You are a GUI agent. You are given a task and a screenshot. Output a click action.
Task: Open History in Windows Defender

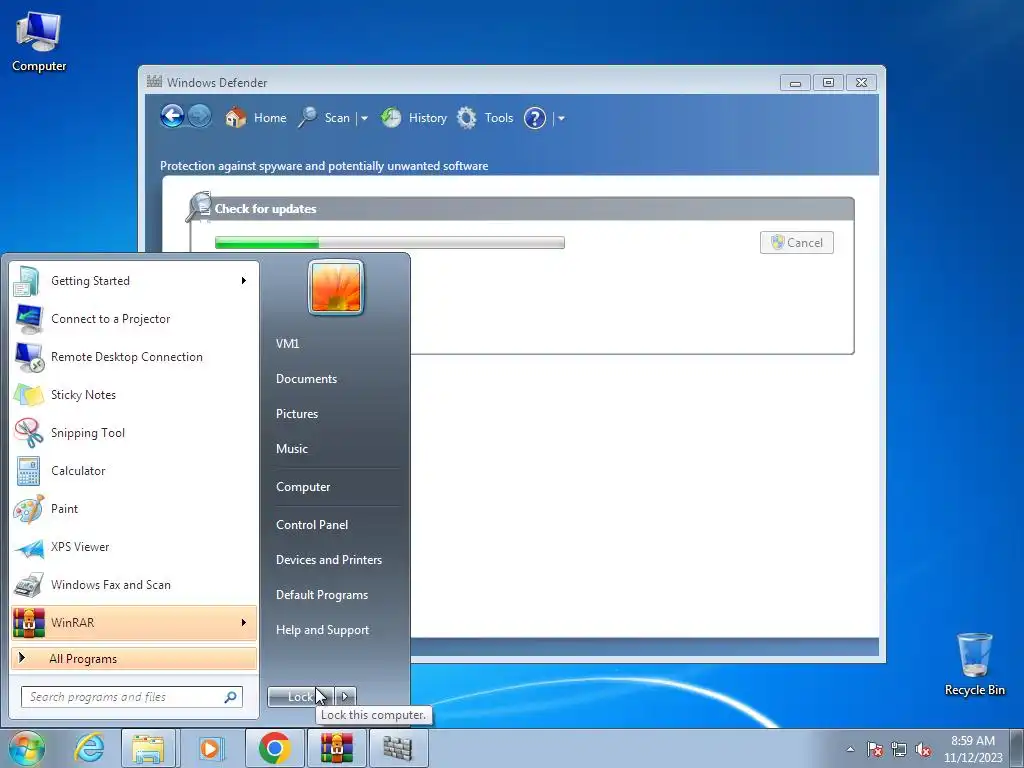(x=414, y=118)
